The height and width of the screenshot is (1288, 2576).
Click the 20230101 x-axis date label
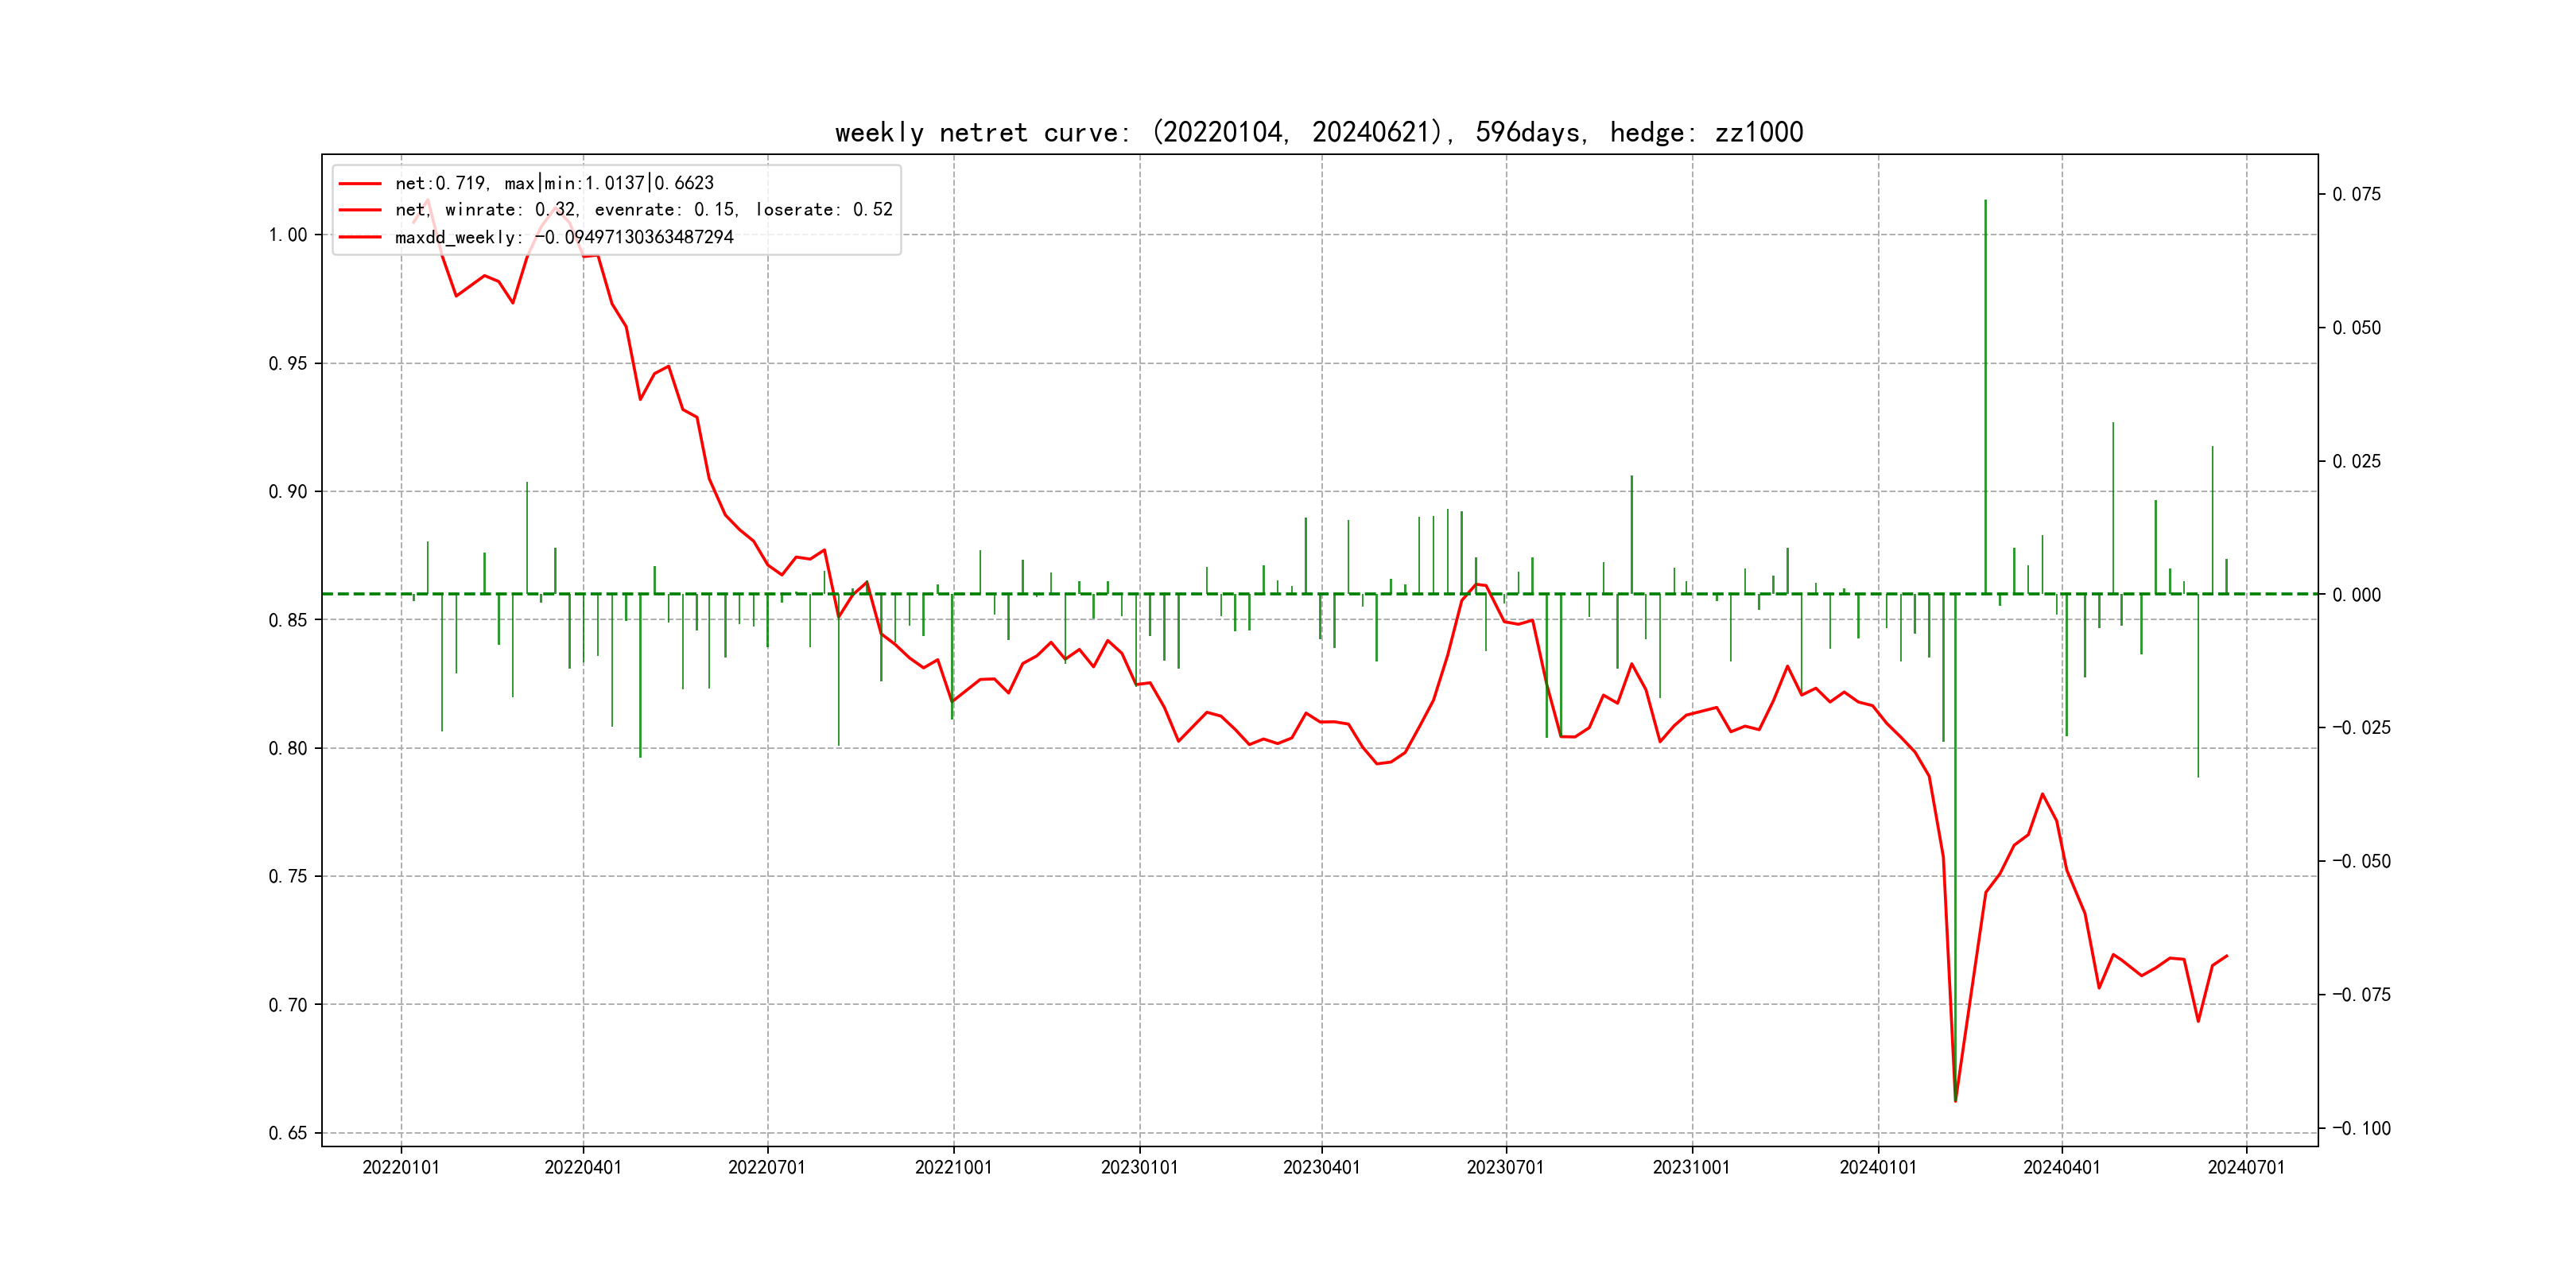point(1139,1168)
